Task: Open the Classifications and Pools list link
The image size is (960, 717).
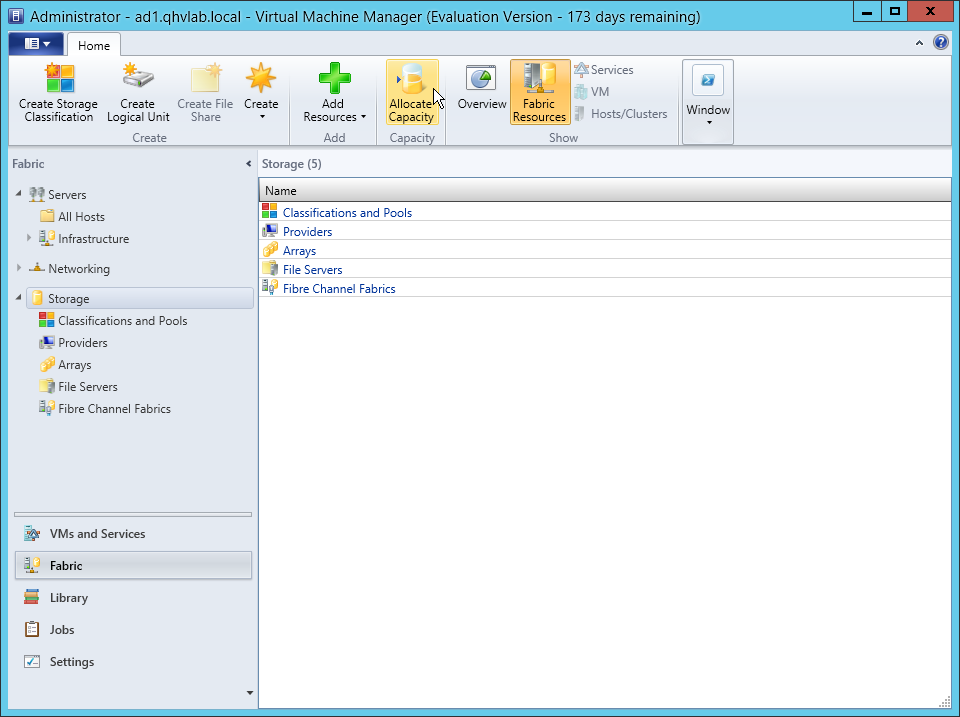Action: pyautogui.click(x=347, y=213)
